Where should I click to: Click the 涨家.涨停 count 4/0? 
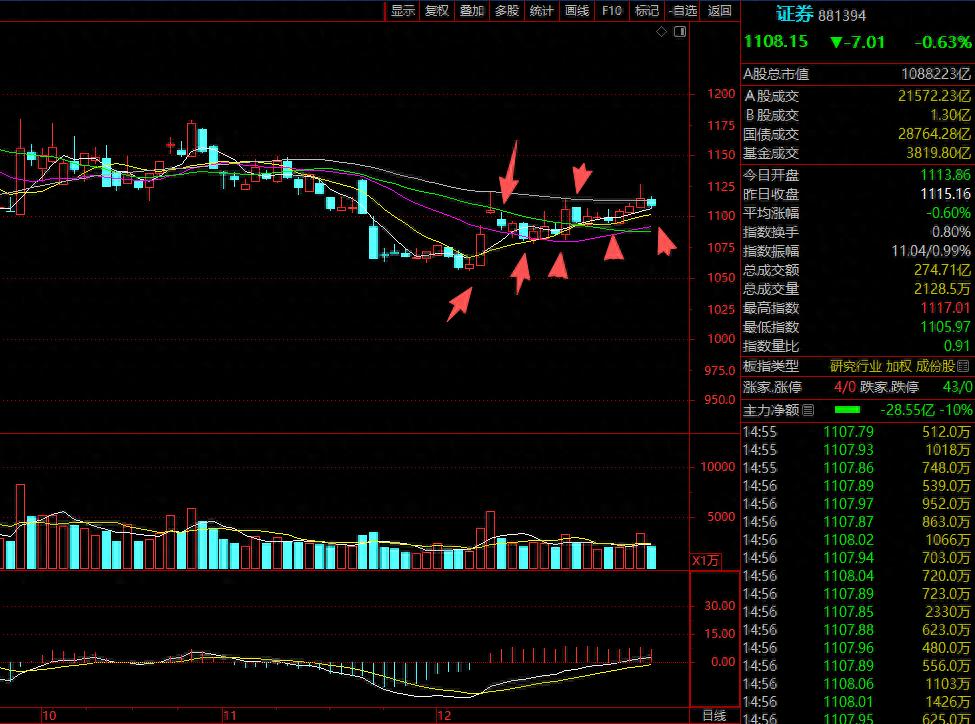844,387
